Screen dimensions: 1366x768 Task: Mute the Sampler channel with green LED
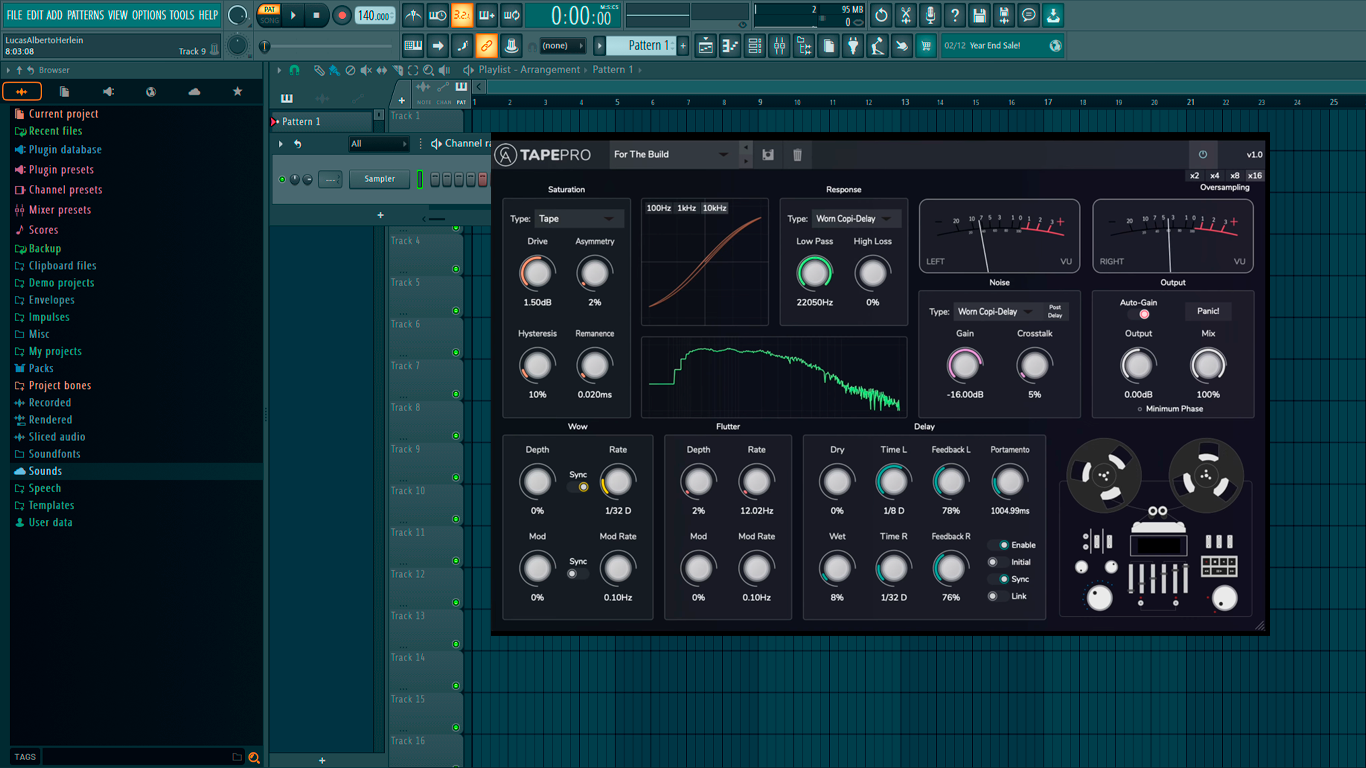coord(282,180)
